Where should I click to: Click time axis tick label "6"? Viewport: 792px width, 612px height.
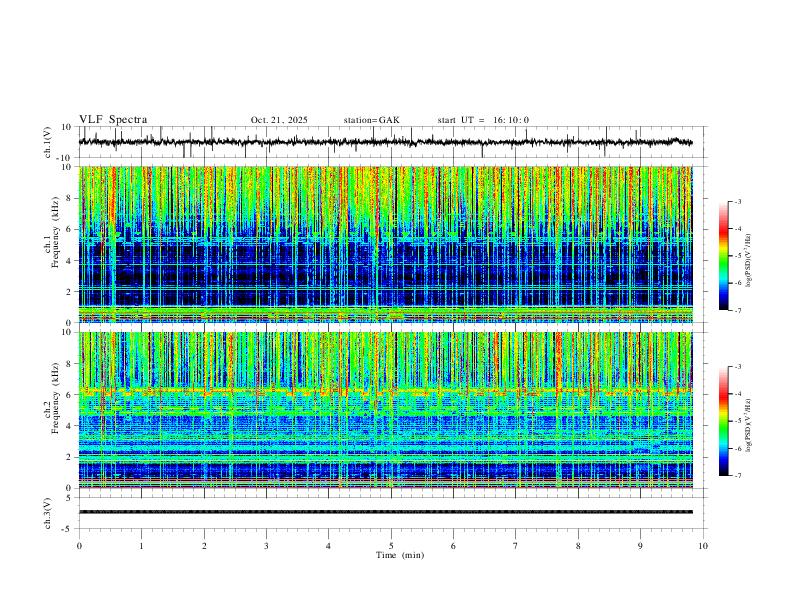click(454, 546)
